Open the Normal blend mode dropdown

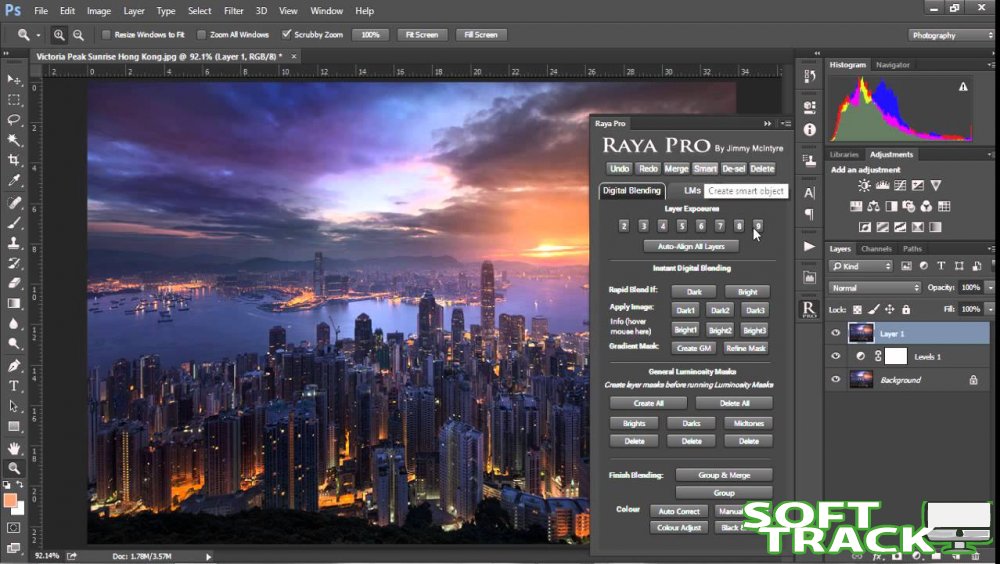pyautogui.click(x=875, y=288)
